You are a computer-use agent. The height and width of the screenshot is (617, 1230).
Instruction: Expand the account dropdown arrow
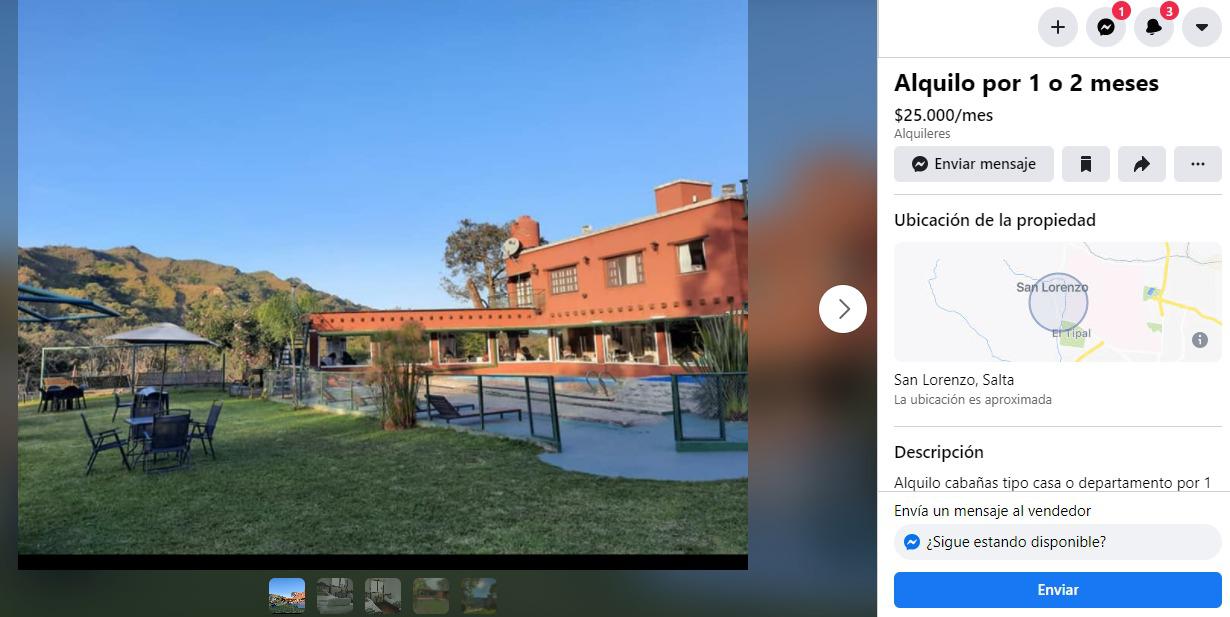[1202, 27]
